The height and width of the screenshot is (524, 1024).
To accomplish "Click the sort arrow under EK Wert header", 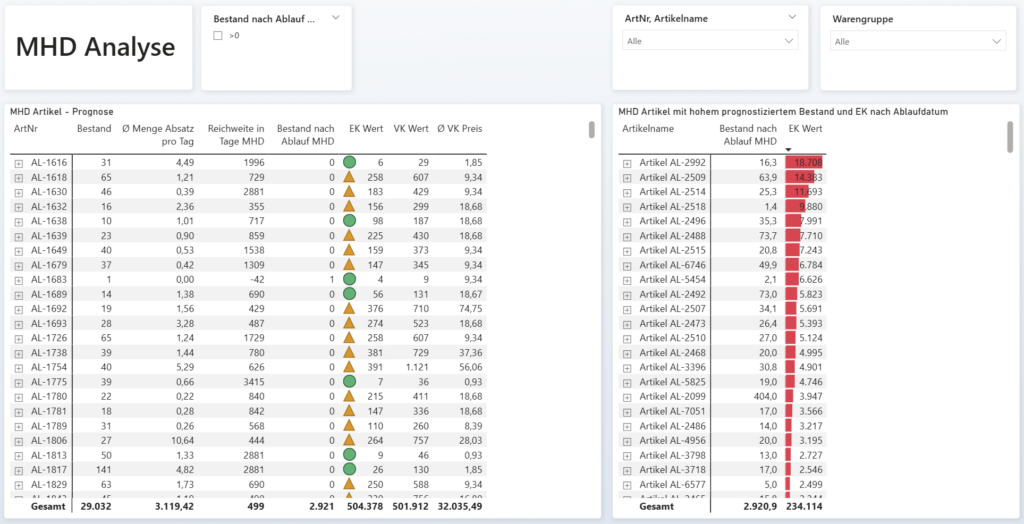I will (788, 149).
